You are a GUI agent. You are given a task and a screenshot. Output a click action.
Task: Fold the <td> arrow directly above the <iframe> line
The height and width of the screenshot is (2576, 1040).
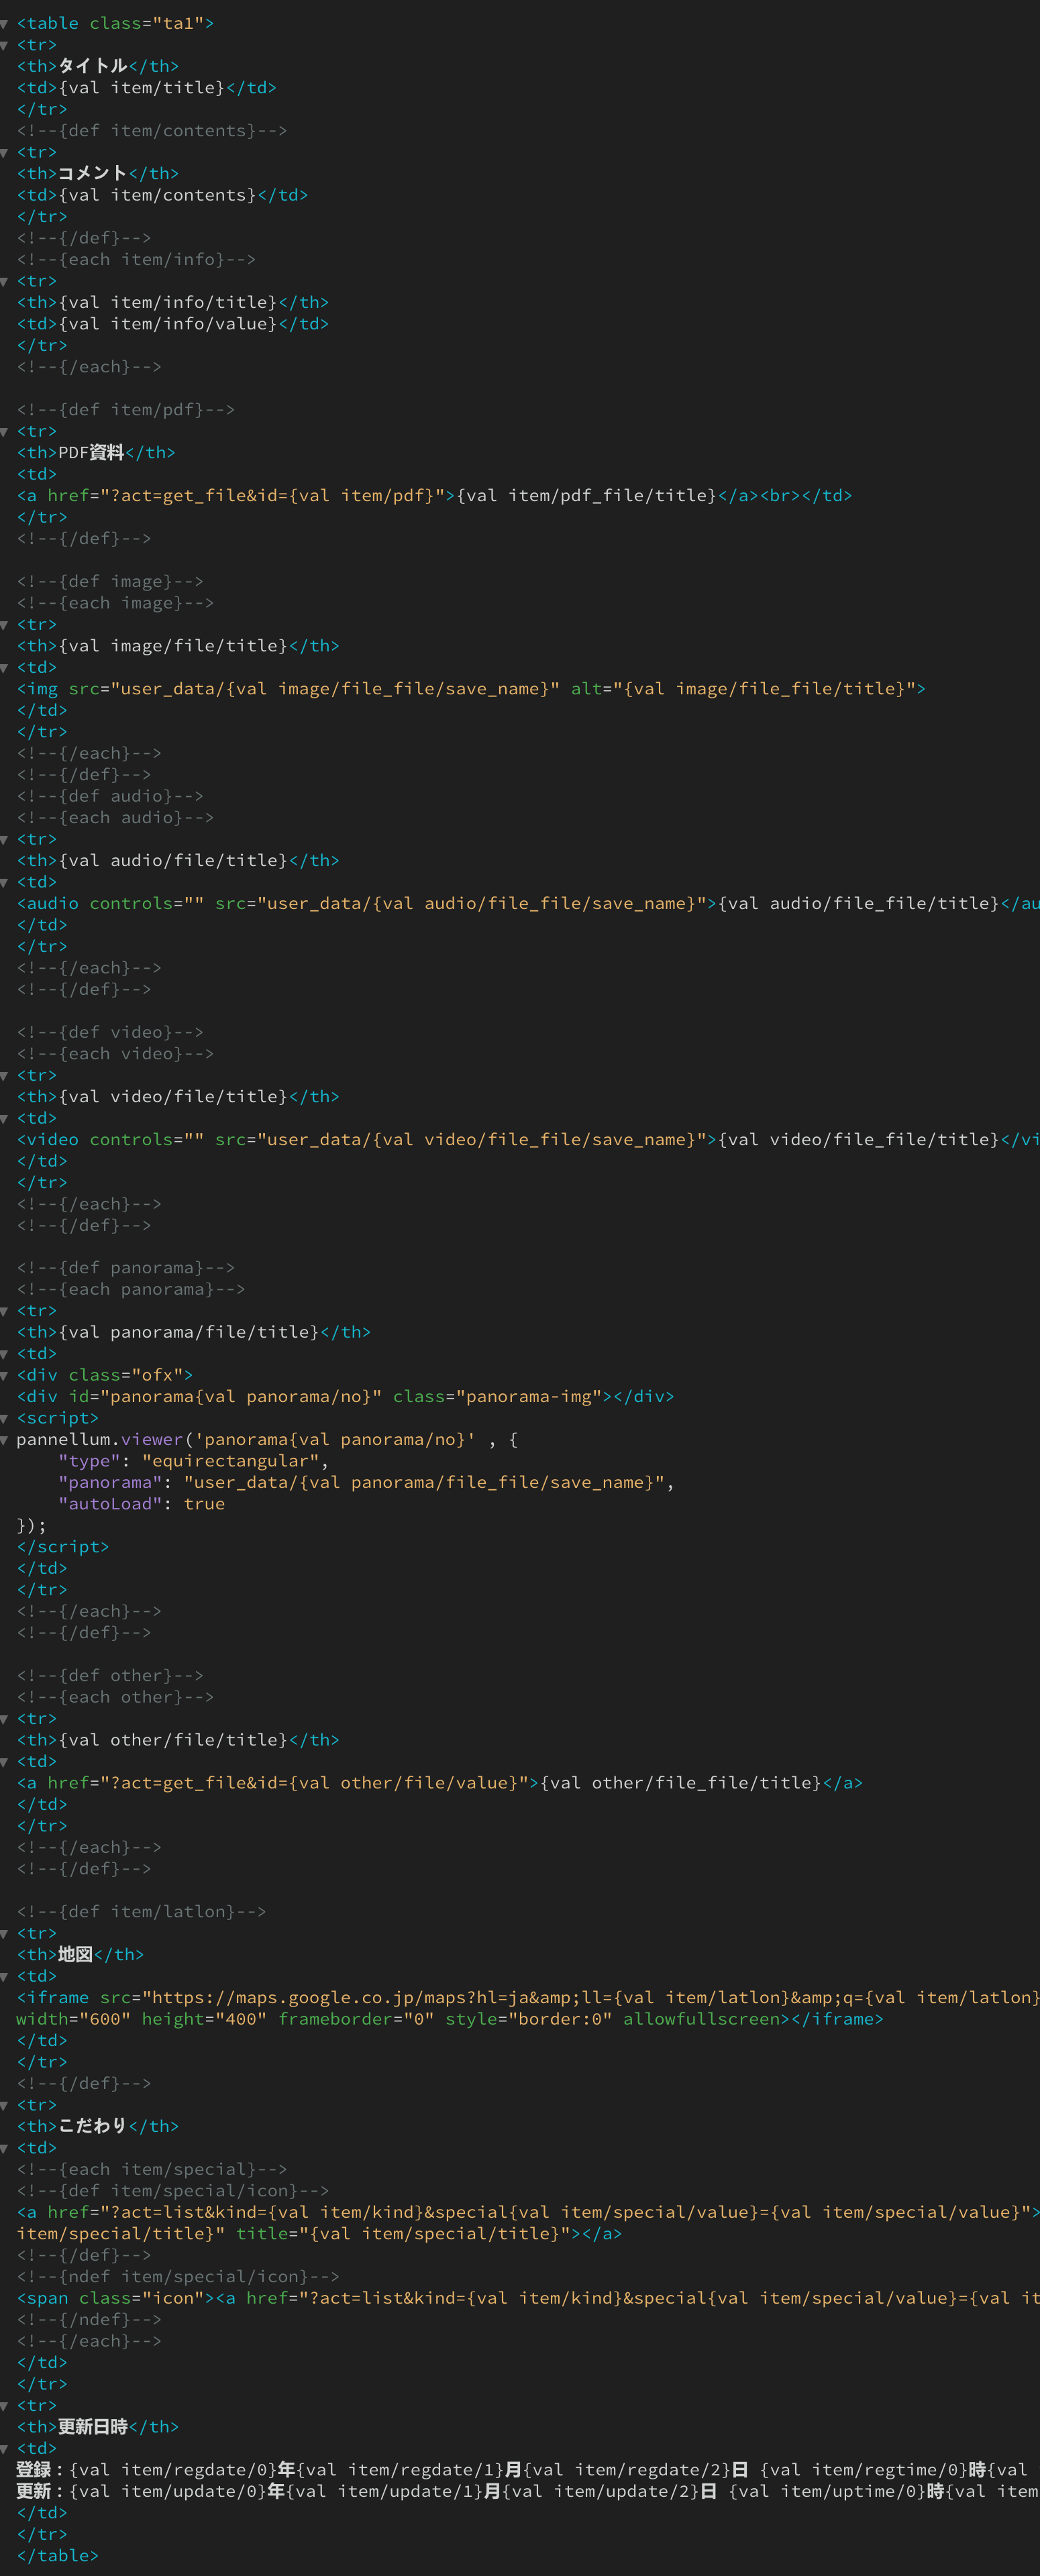(x=5, y=1976)
